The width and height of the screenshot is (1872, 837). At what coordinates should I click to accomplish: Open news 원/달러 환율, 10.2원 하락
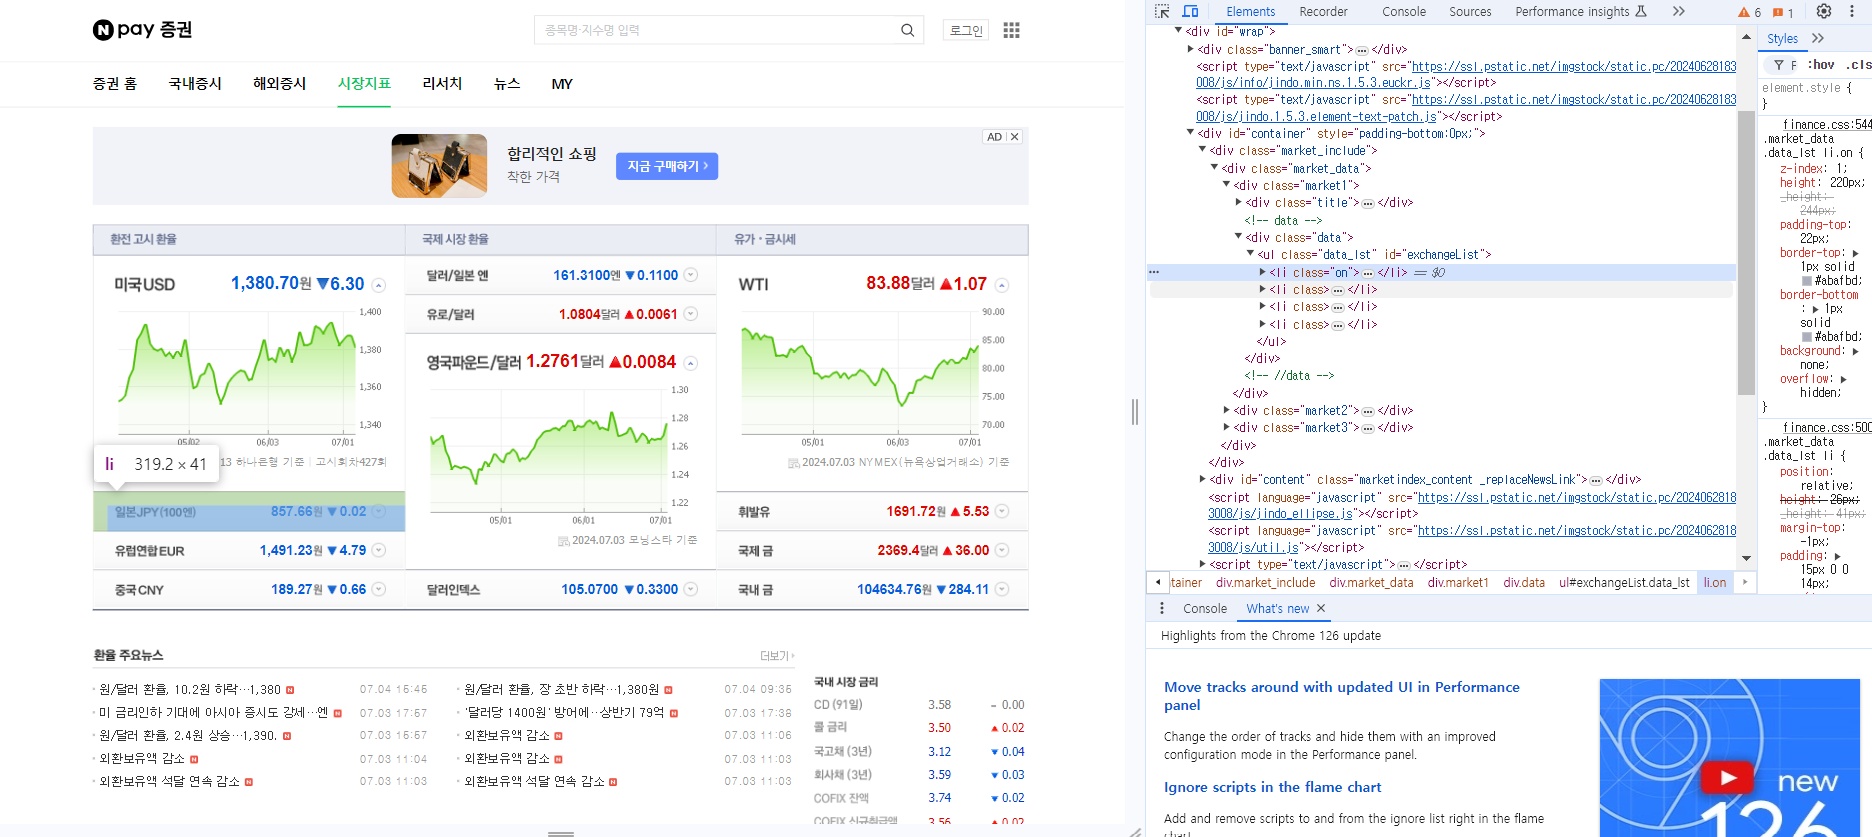click(190, 689)
